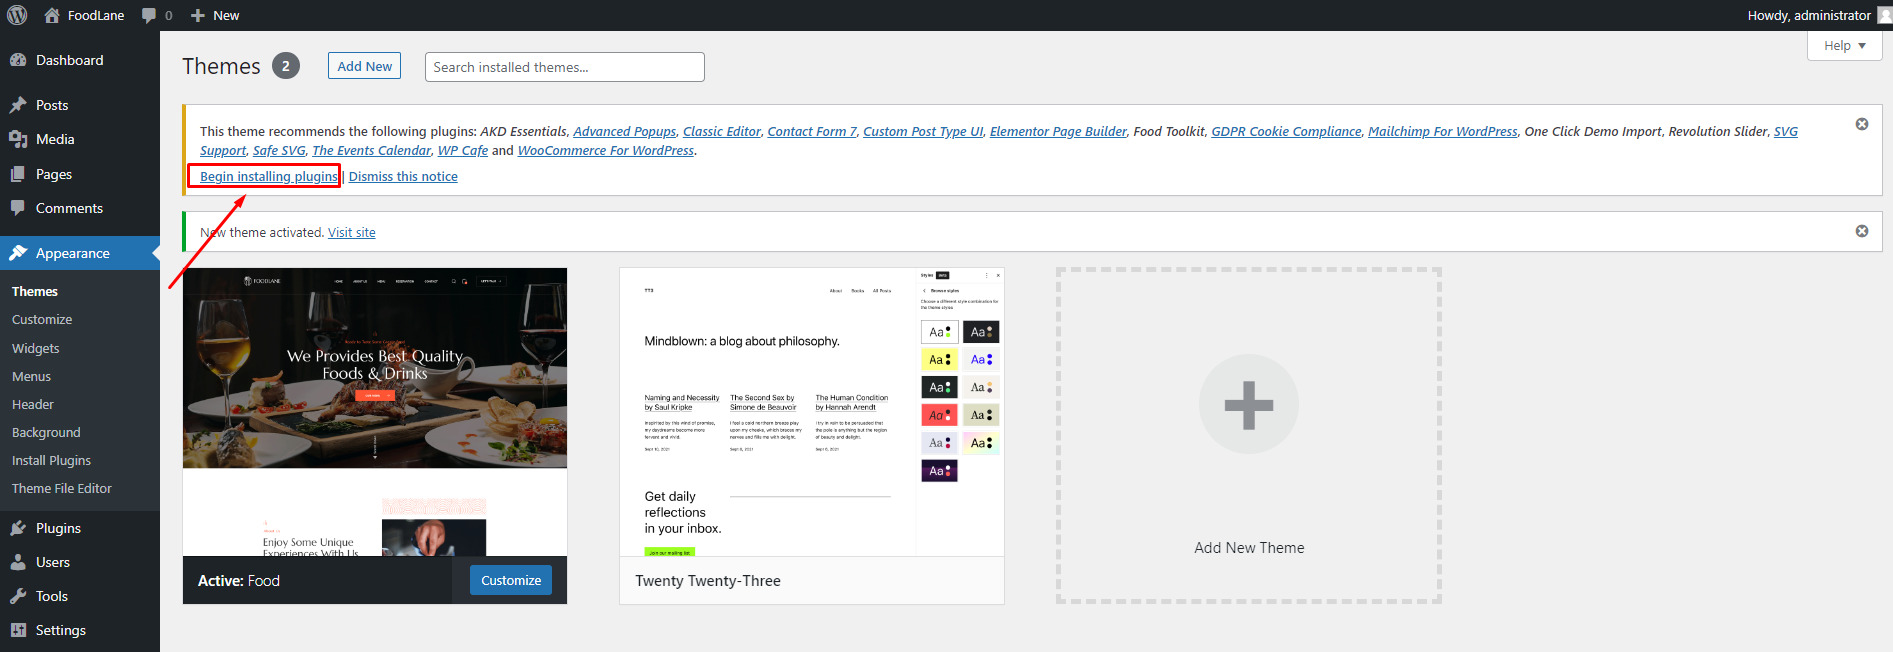Open the WP Cafe plugin link
The height and width of the screenshot is (652, 1893).
(x=463, y=150)
